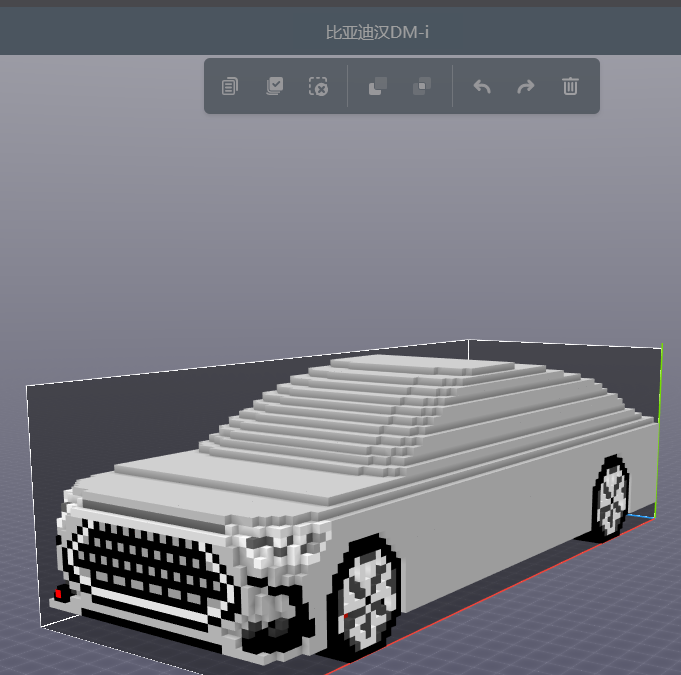Image resolution: width=681 pixels, height=675 pixels.
Task: Click the trash delete icon
Action: [570, 86]
